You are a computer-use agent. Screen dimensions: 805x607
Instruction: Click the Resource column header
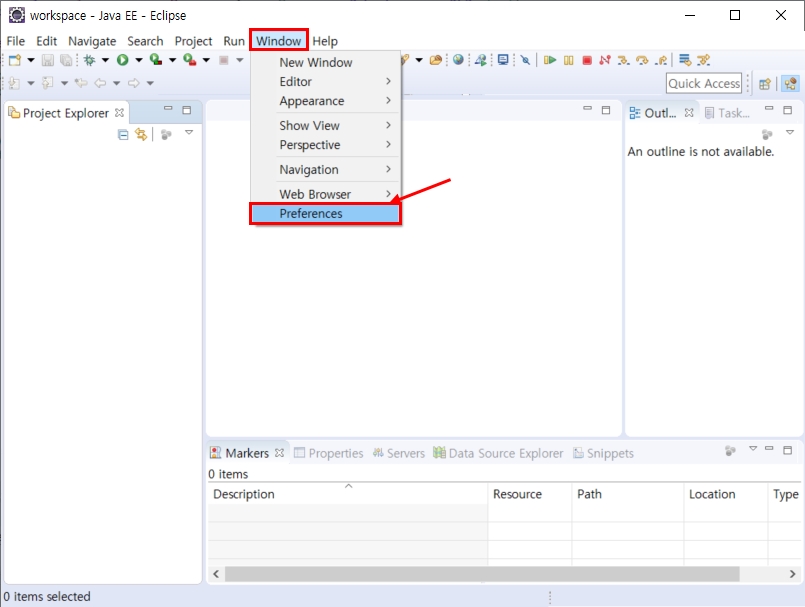click(x=530, y=494)
